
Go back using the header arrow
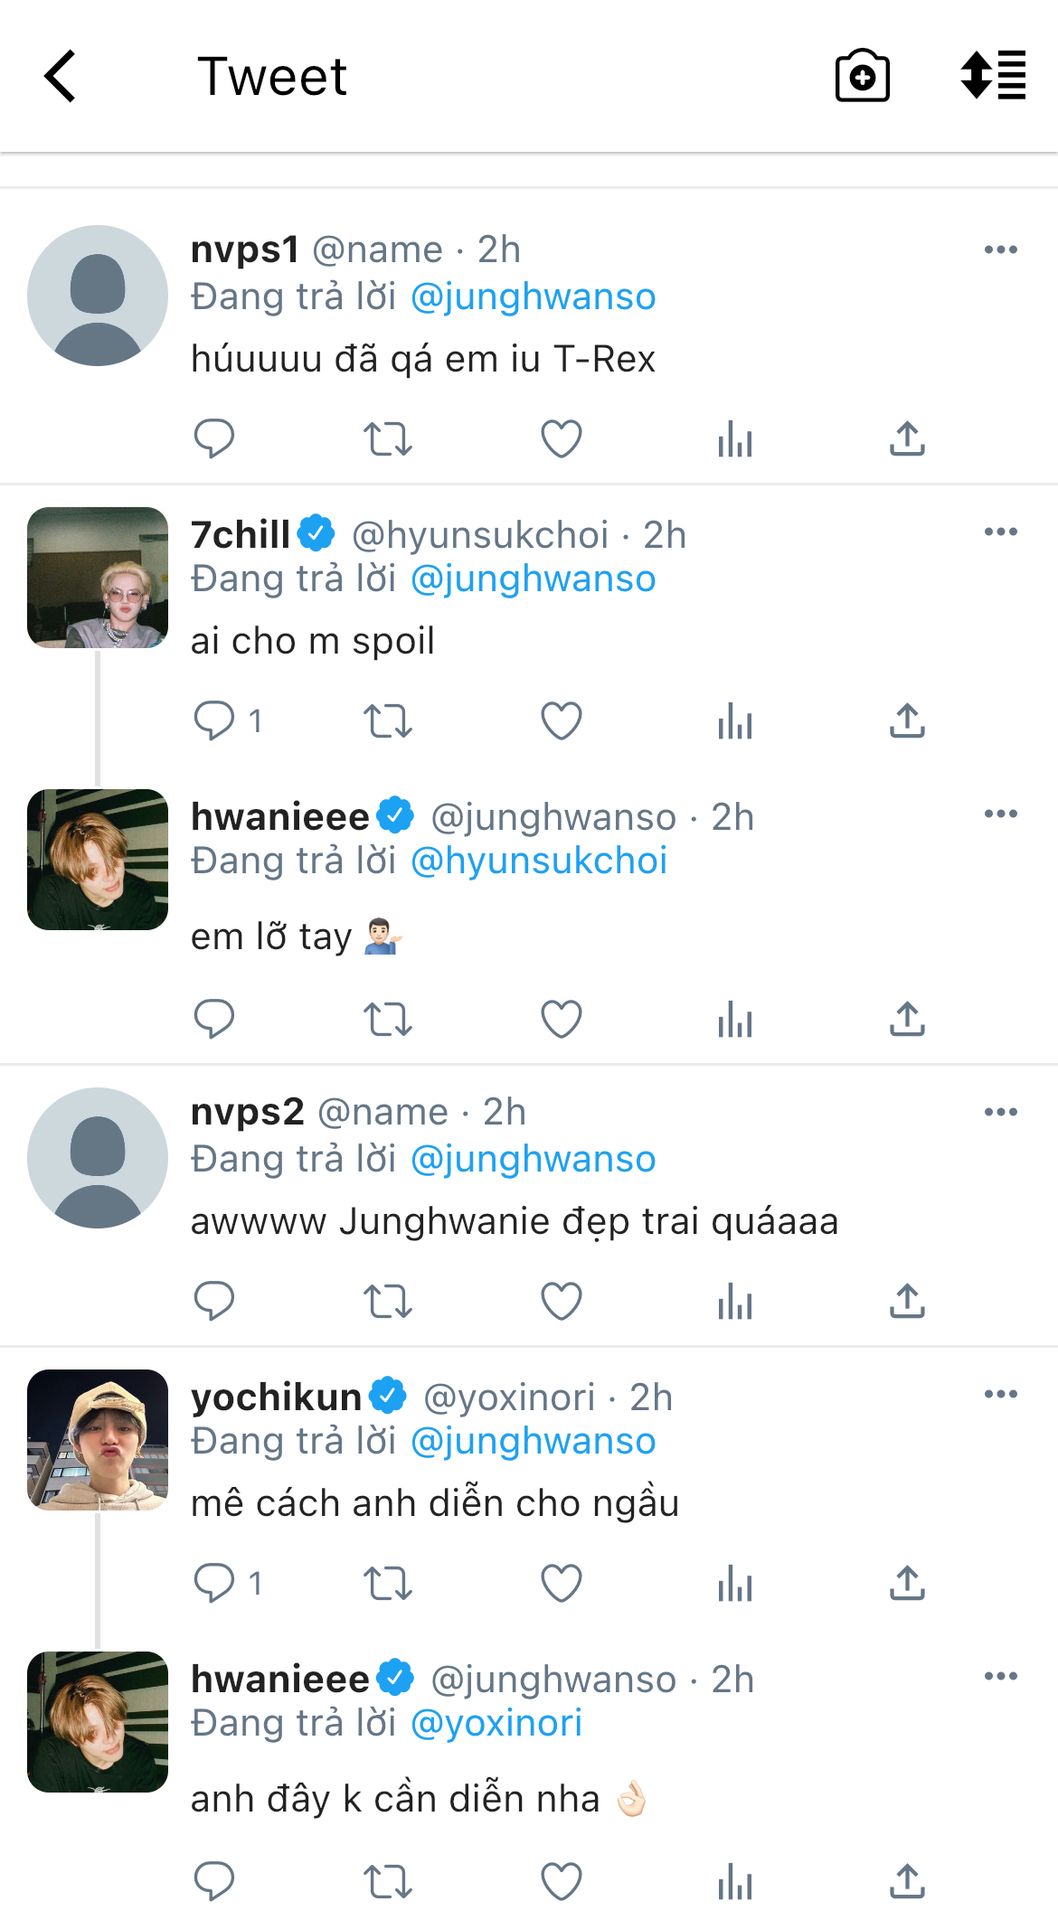click(x=61, y=76)
